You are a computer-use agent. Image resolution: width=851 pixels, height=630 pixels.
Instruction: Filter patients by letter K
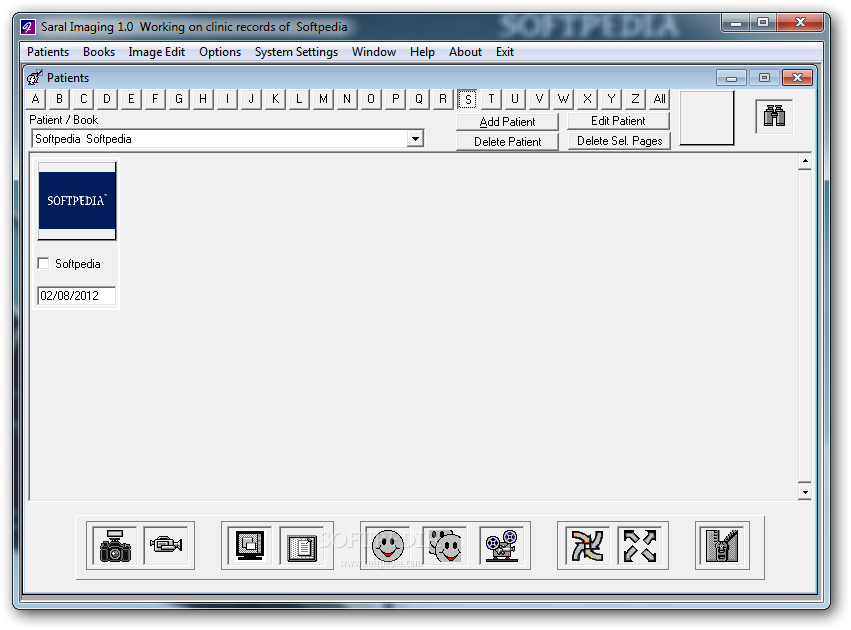tap(275, 99)
